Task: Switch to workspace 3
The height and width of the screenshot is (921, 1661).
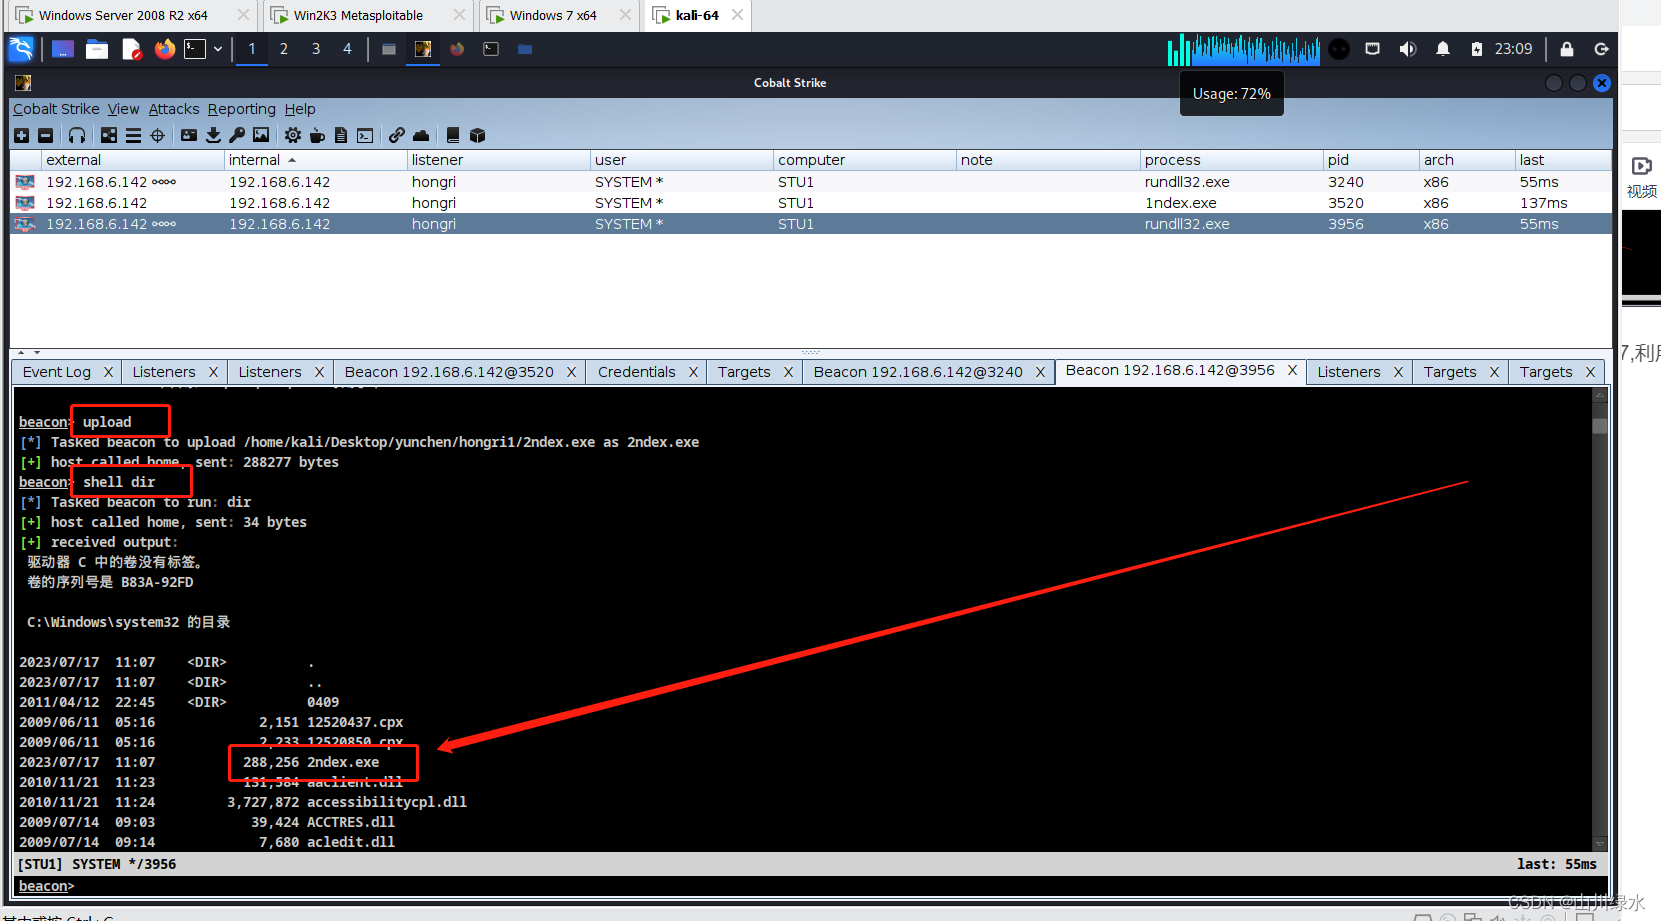Action: coord(316,49)
